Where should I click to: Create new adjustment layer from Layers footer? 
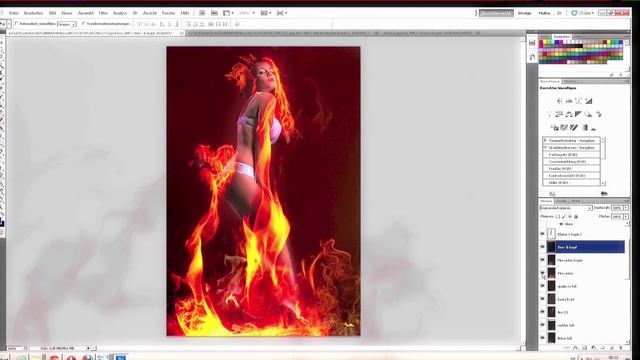593,348
